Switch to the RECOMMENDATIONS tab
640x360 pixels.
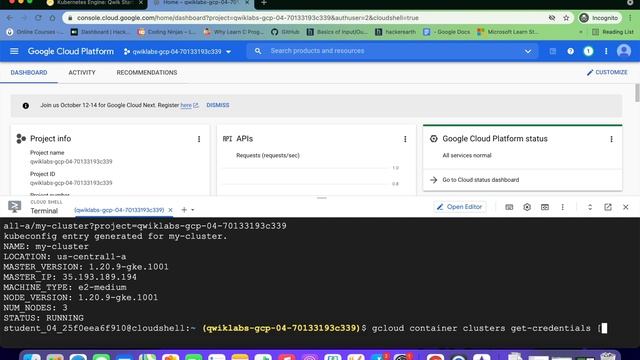click(x=147, y=73)
